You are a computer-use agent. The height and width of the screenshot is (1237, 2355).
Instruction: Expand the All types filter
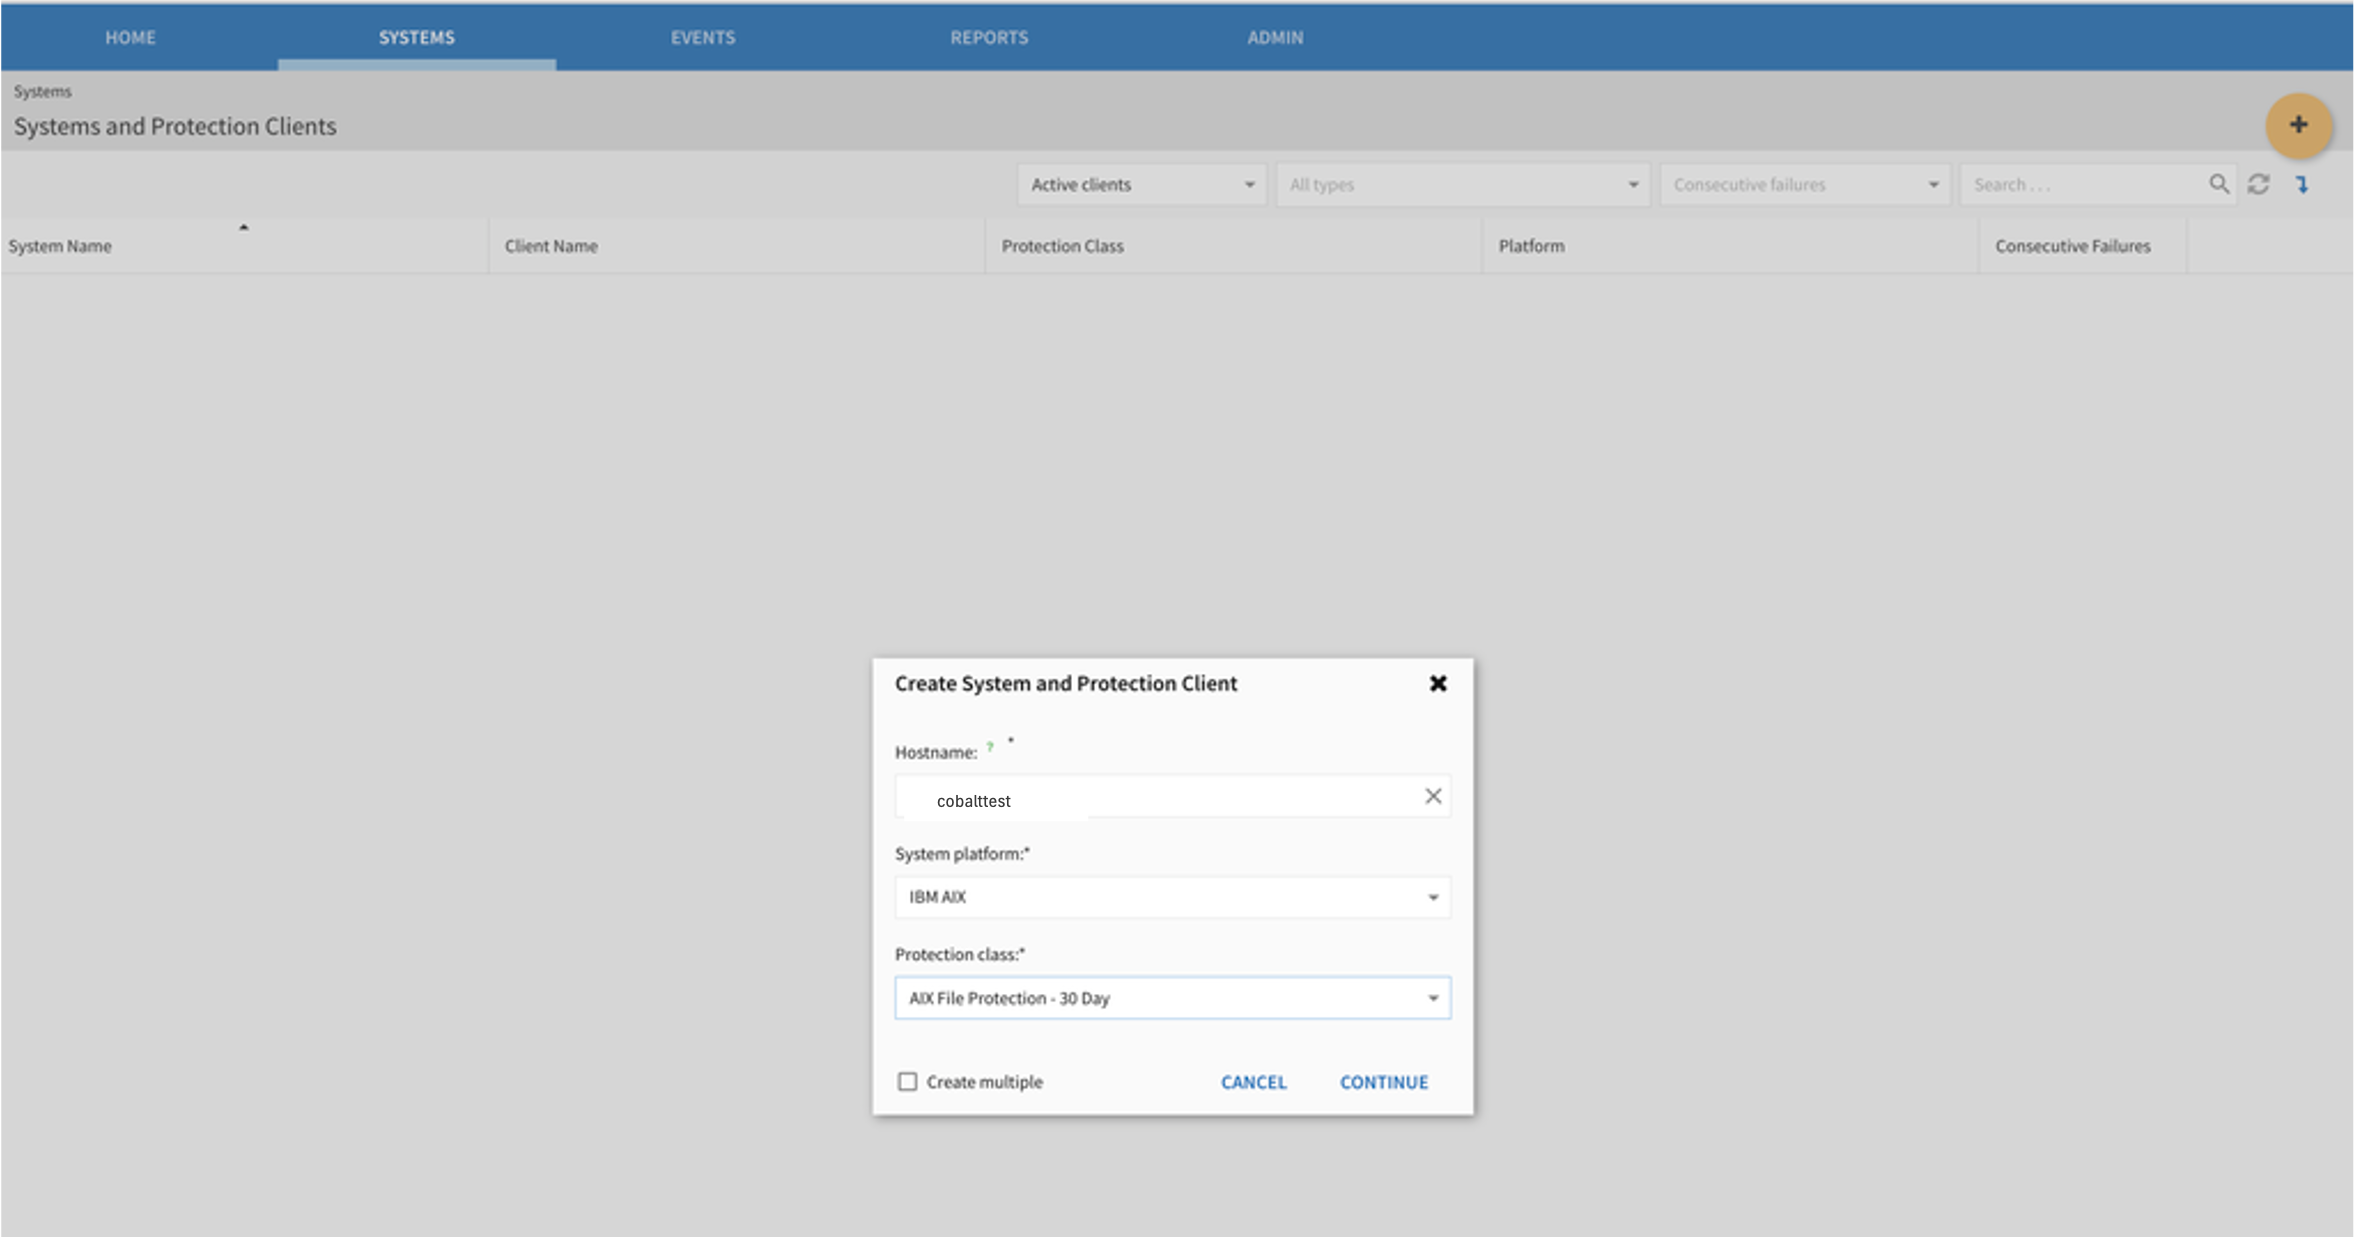1462,184
